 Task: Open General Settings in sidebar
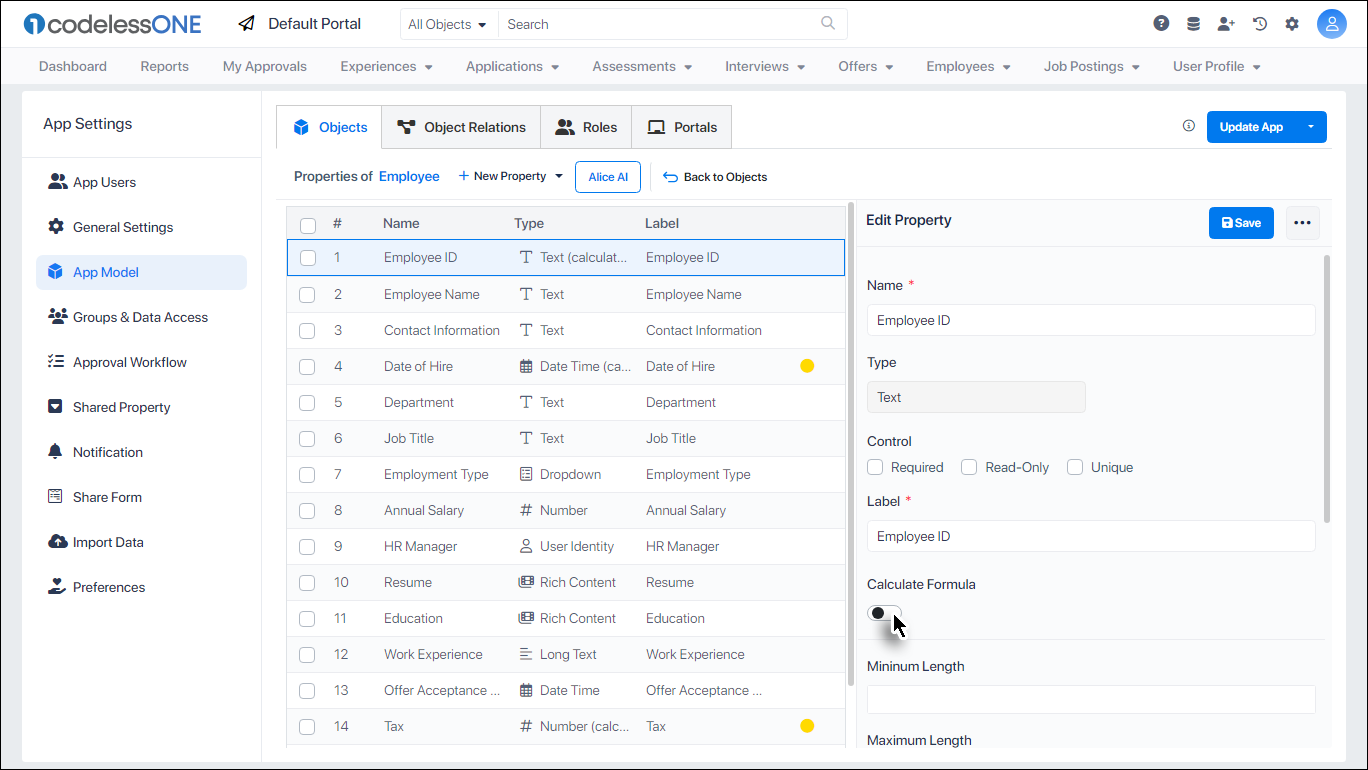pyautogui.click(x=141, y=227)
